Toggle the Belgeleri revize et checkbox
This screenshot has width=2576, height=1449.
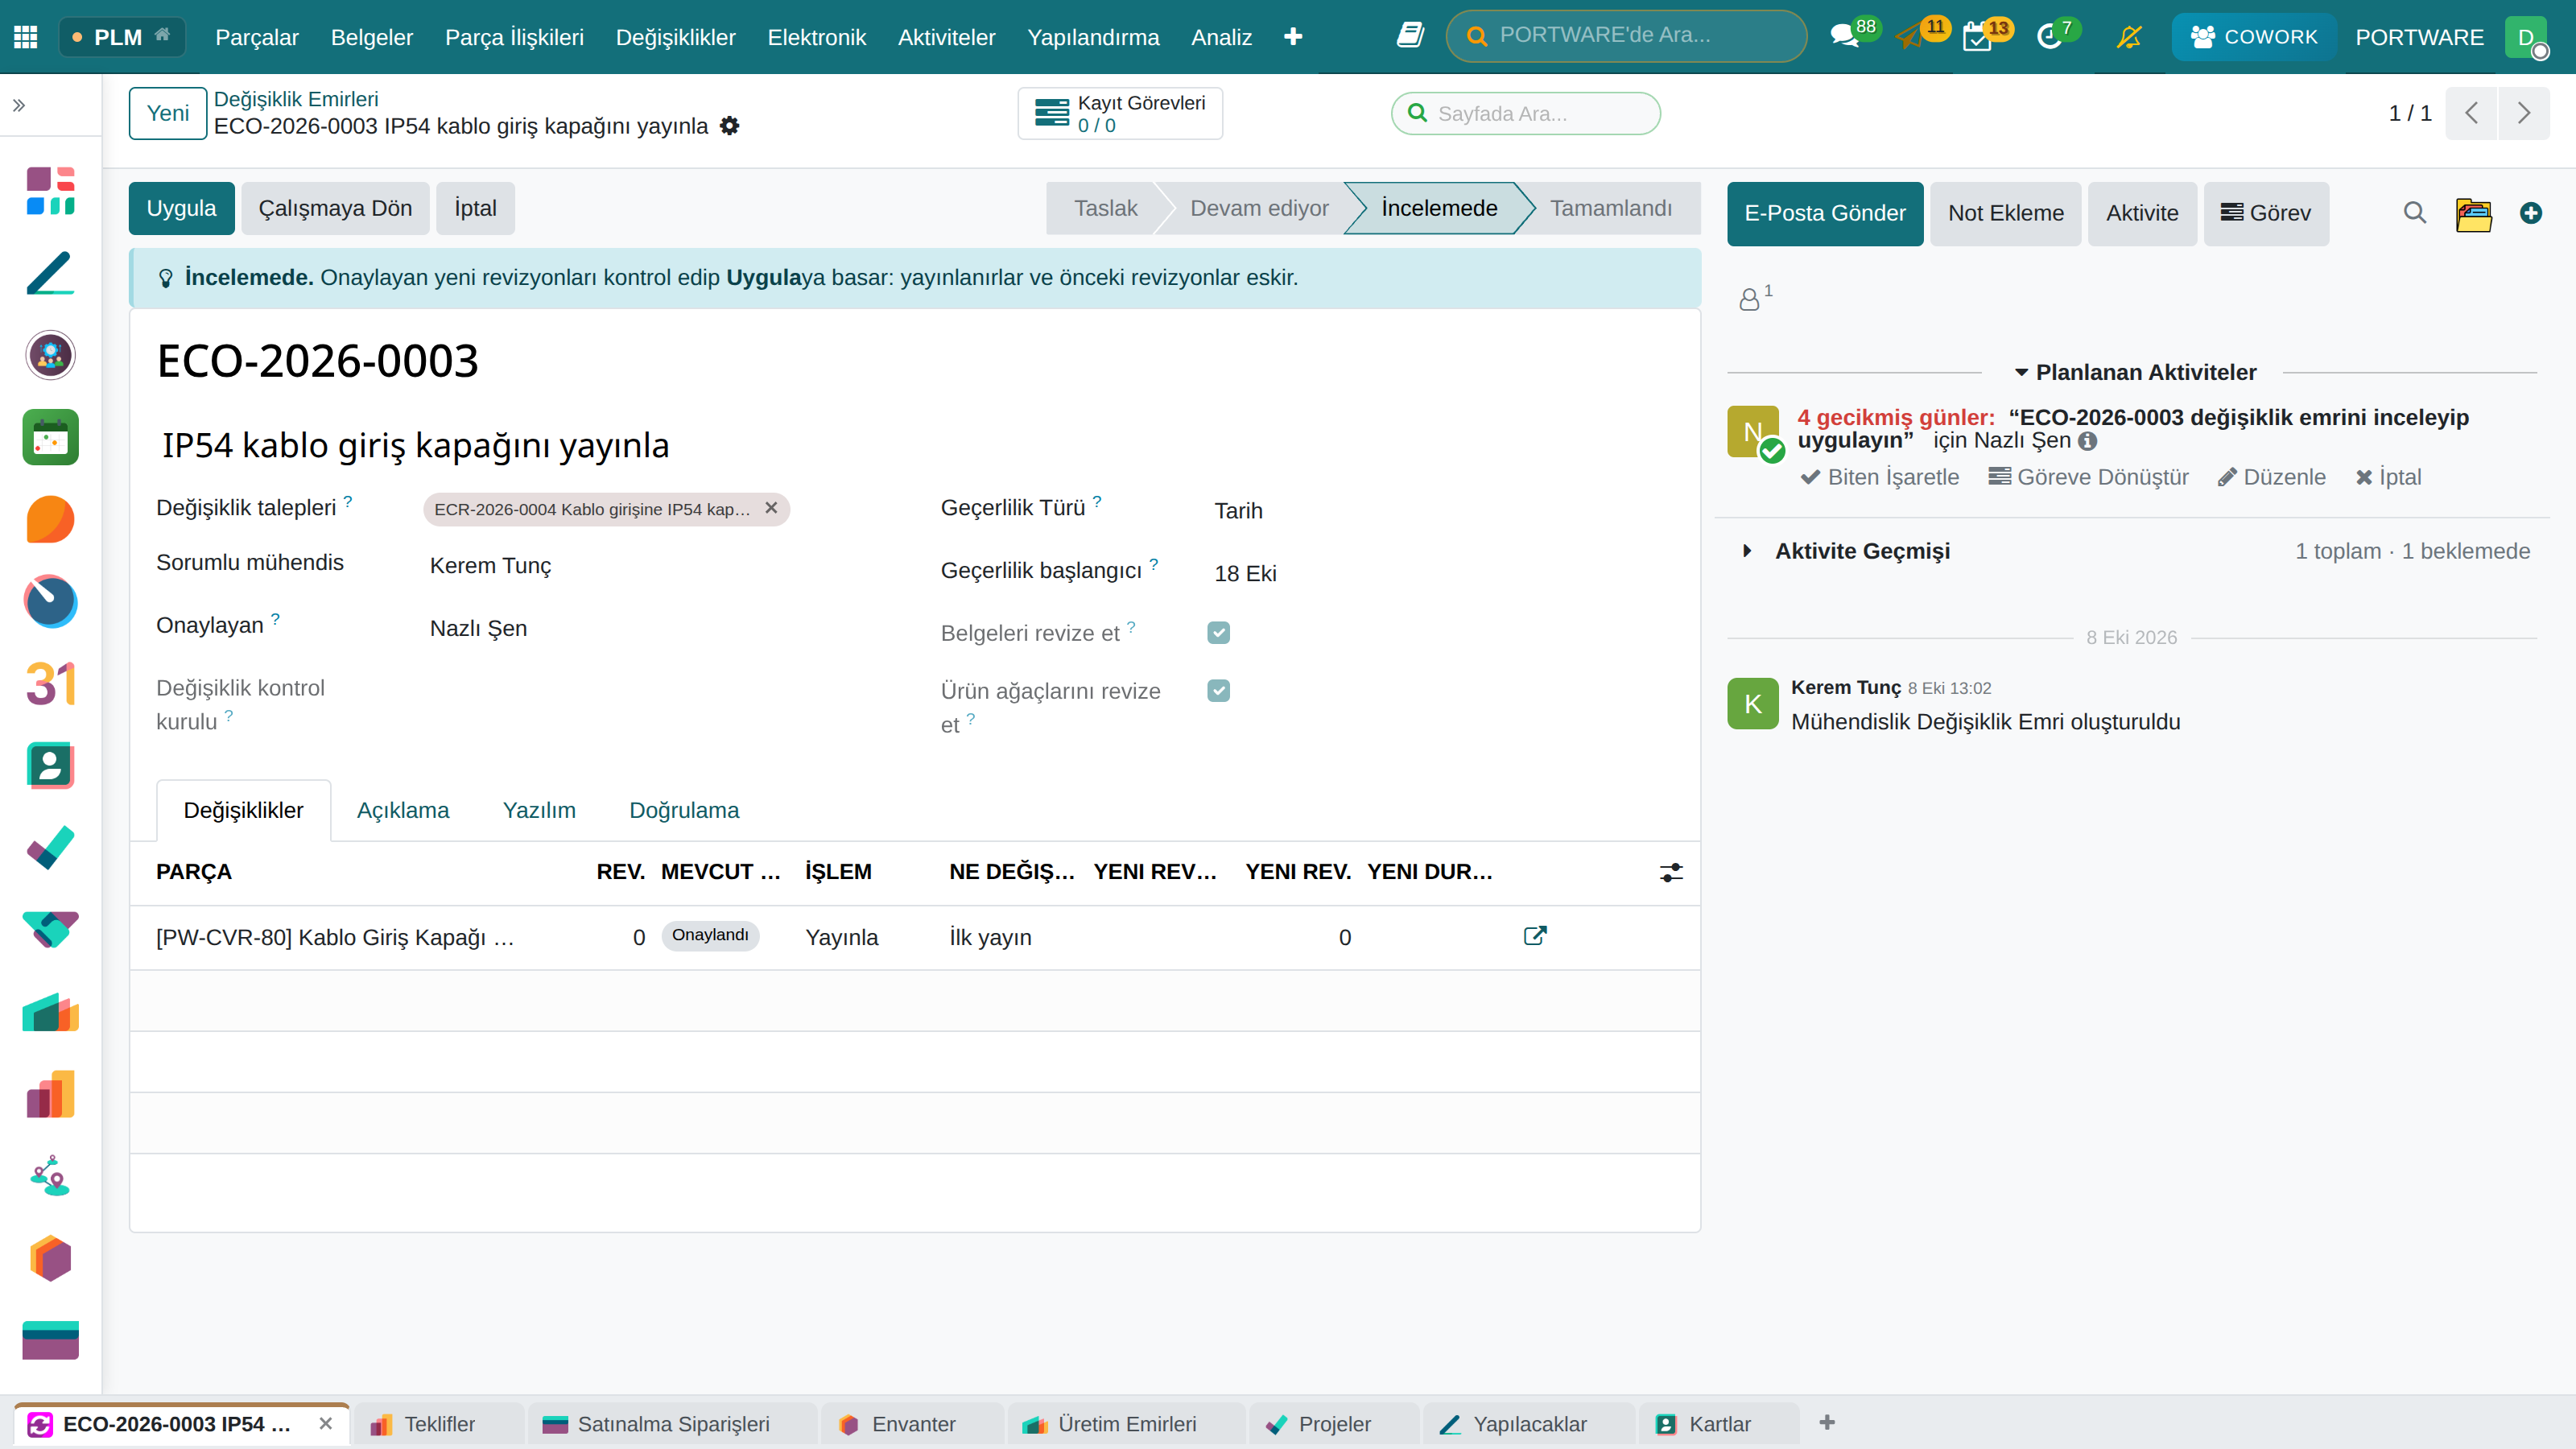coord(1218,632)
